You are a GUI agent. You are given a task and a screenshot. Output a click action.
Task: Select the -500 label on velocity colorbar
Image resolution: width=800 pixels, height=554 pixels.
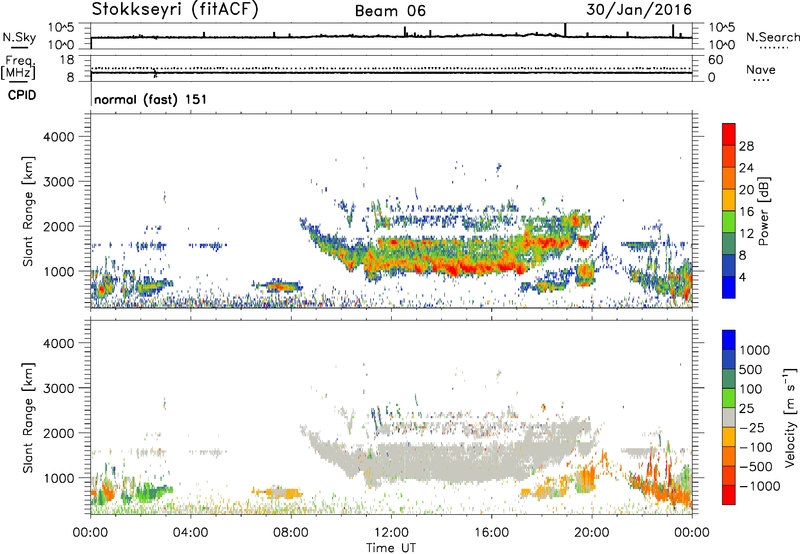click(755, 467)
